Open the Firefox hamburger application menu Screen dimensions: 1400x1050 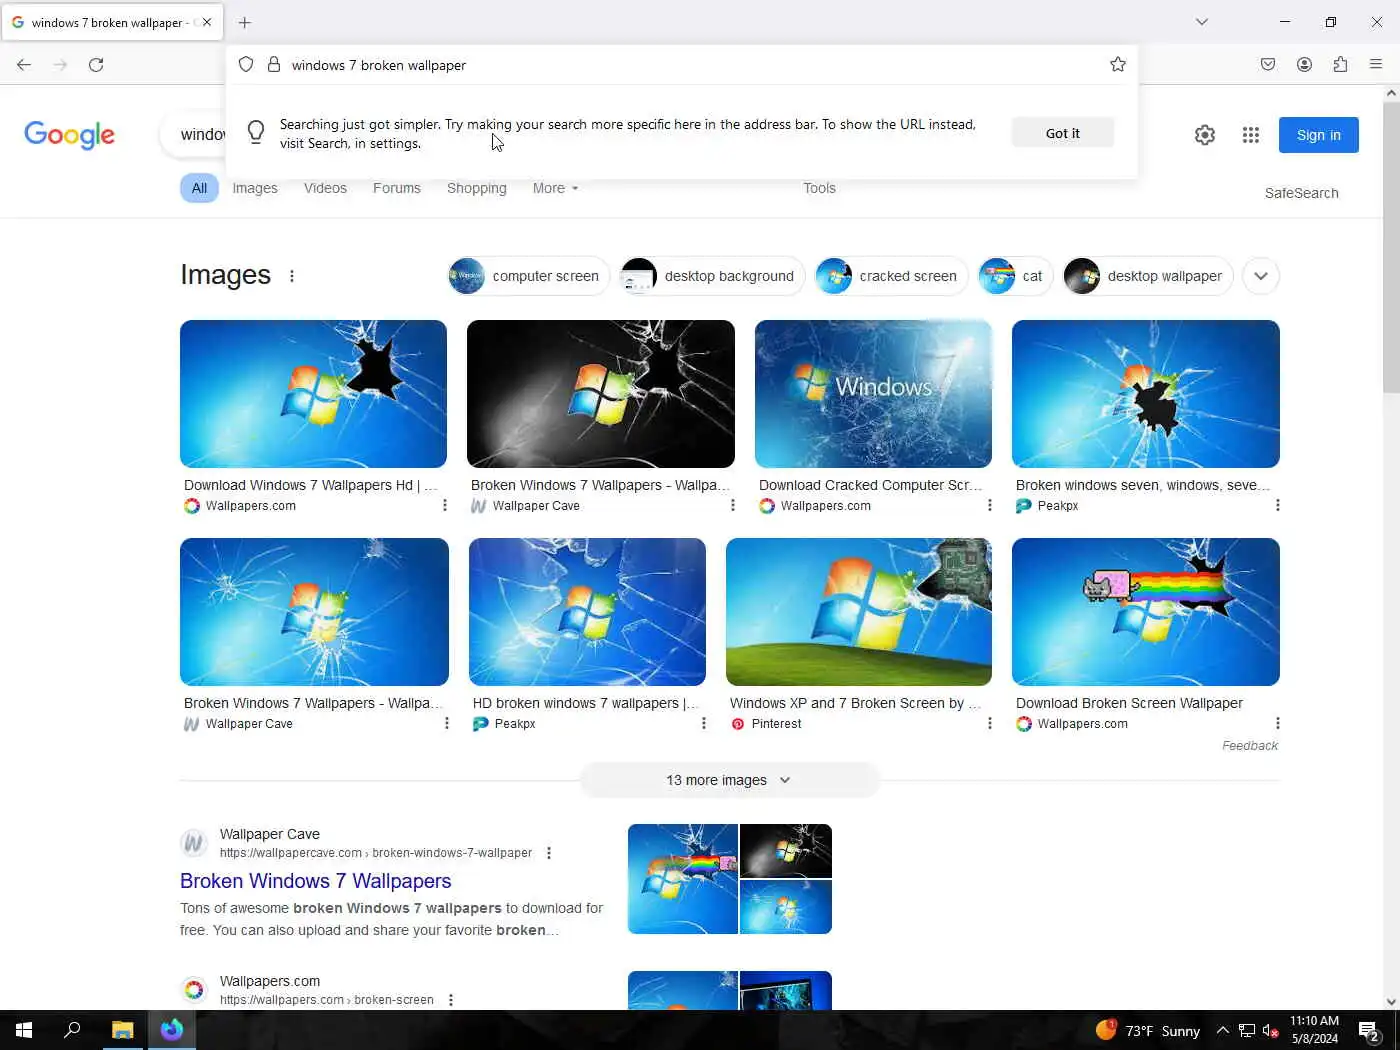pos(1376,65)
